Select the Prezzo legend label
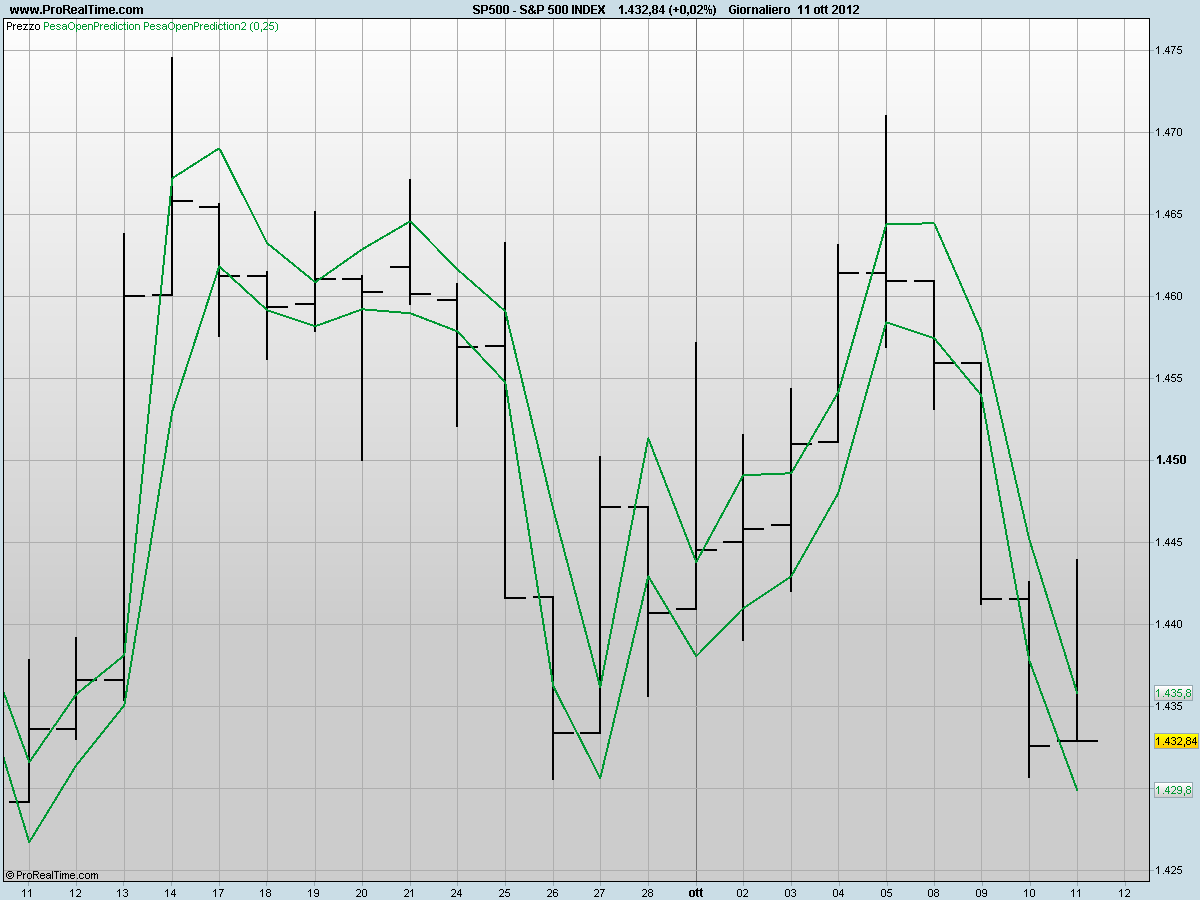This screenshot has height=900, width=1200. click(23, 26)
